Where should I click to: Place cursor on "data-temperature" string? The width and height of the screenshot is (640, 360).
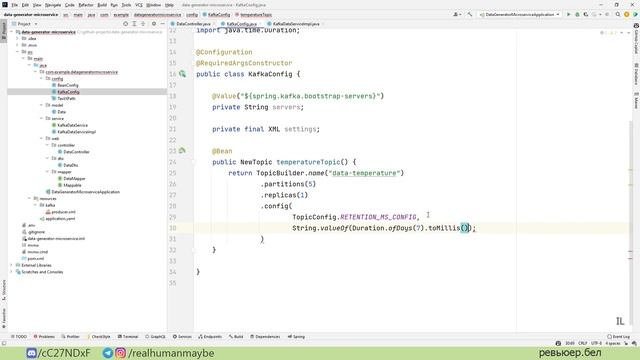pyautogui.click(x=364, y=173)
